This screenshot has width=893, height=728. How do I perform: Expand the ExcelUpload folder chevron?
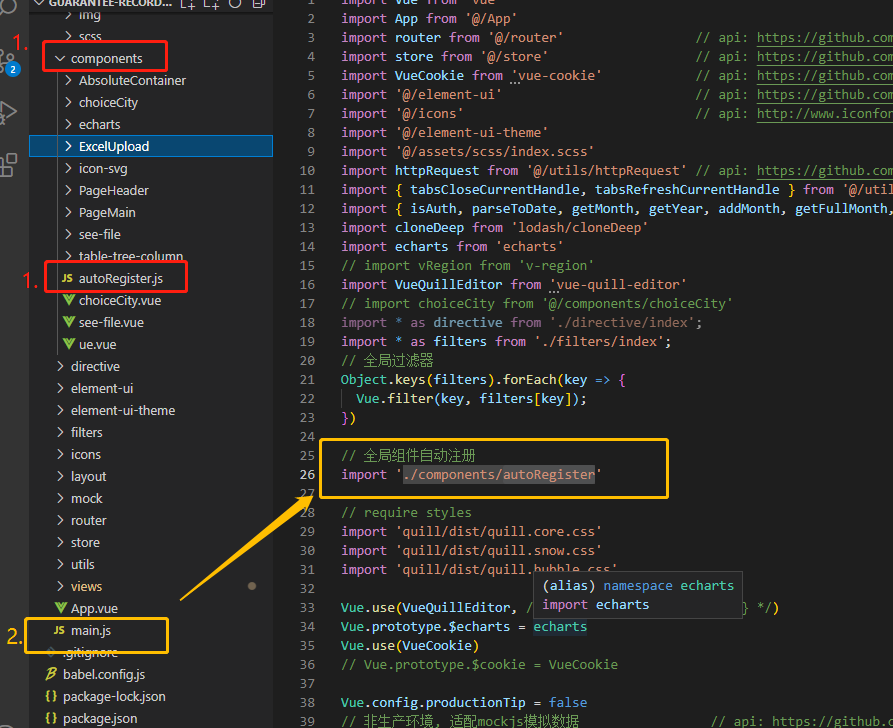[68, 146]
